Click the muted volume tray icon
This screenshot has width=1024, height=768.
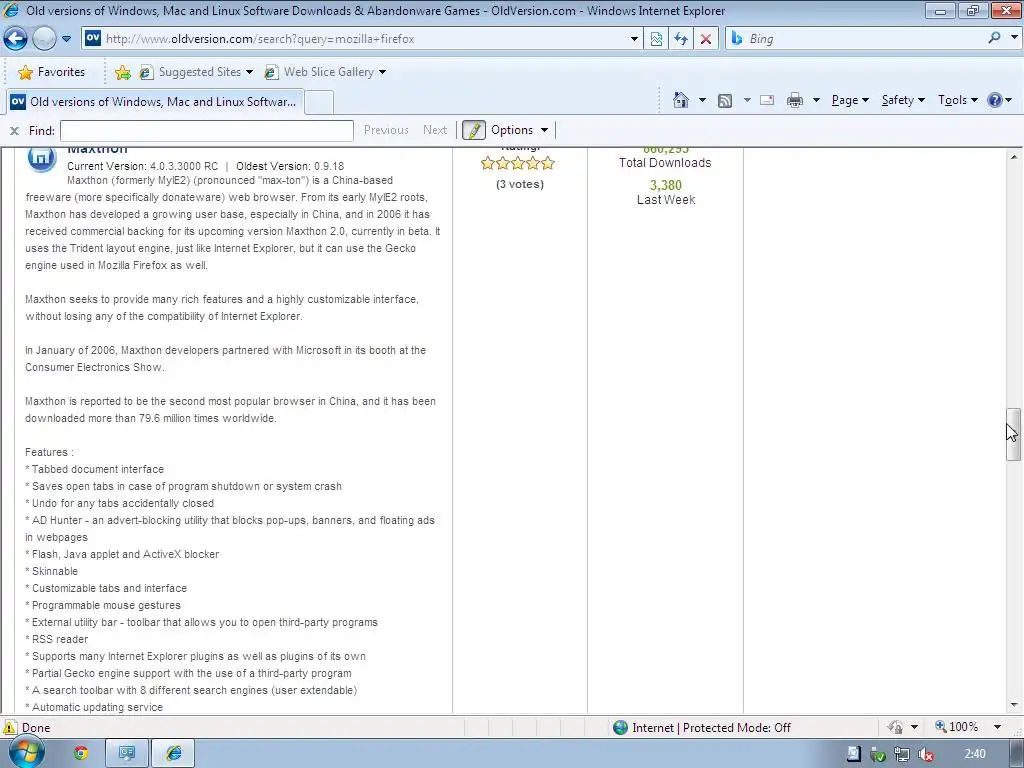click(x=925, y=755)
